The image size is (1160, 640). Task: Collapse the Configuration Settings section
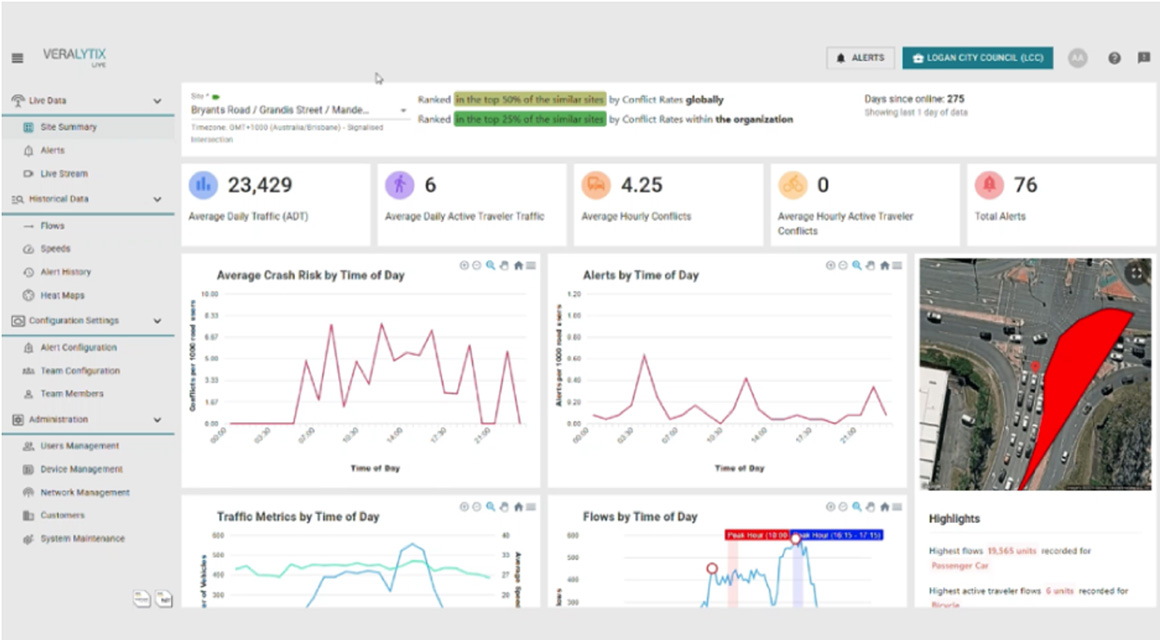pos(157,321)
